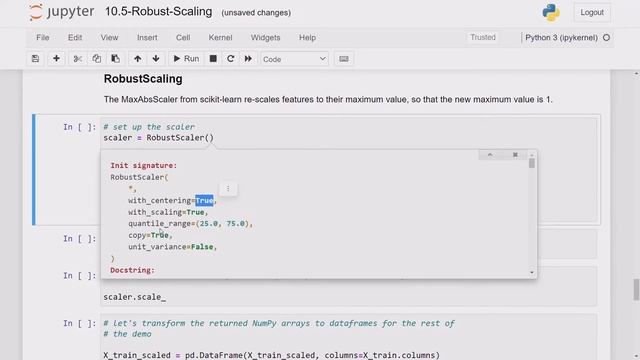Click the first cell's In [ ] prompt
Image resolution: width=640 pixels, height=360 pixels.
[80, 127]
